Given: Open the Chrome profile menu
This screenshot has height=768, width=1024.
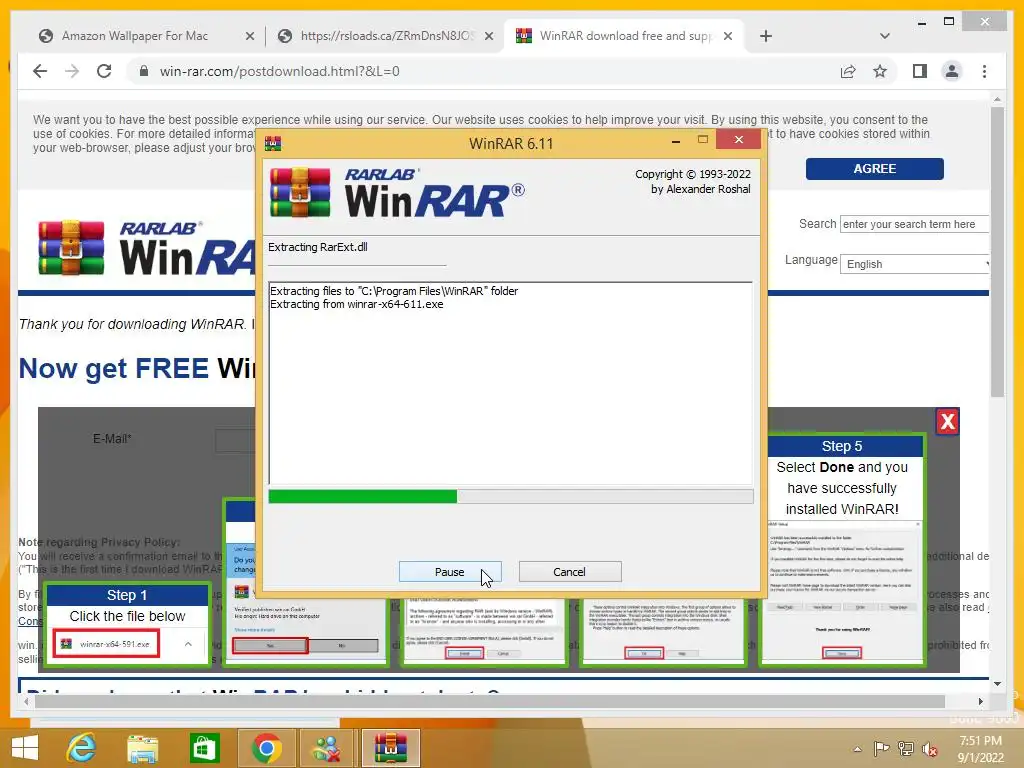Looking at the screenshot, I should coord(952,71).
